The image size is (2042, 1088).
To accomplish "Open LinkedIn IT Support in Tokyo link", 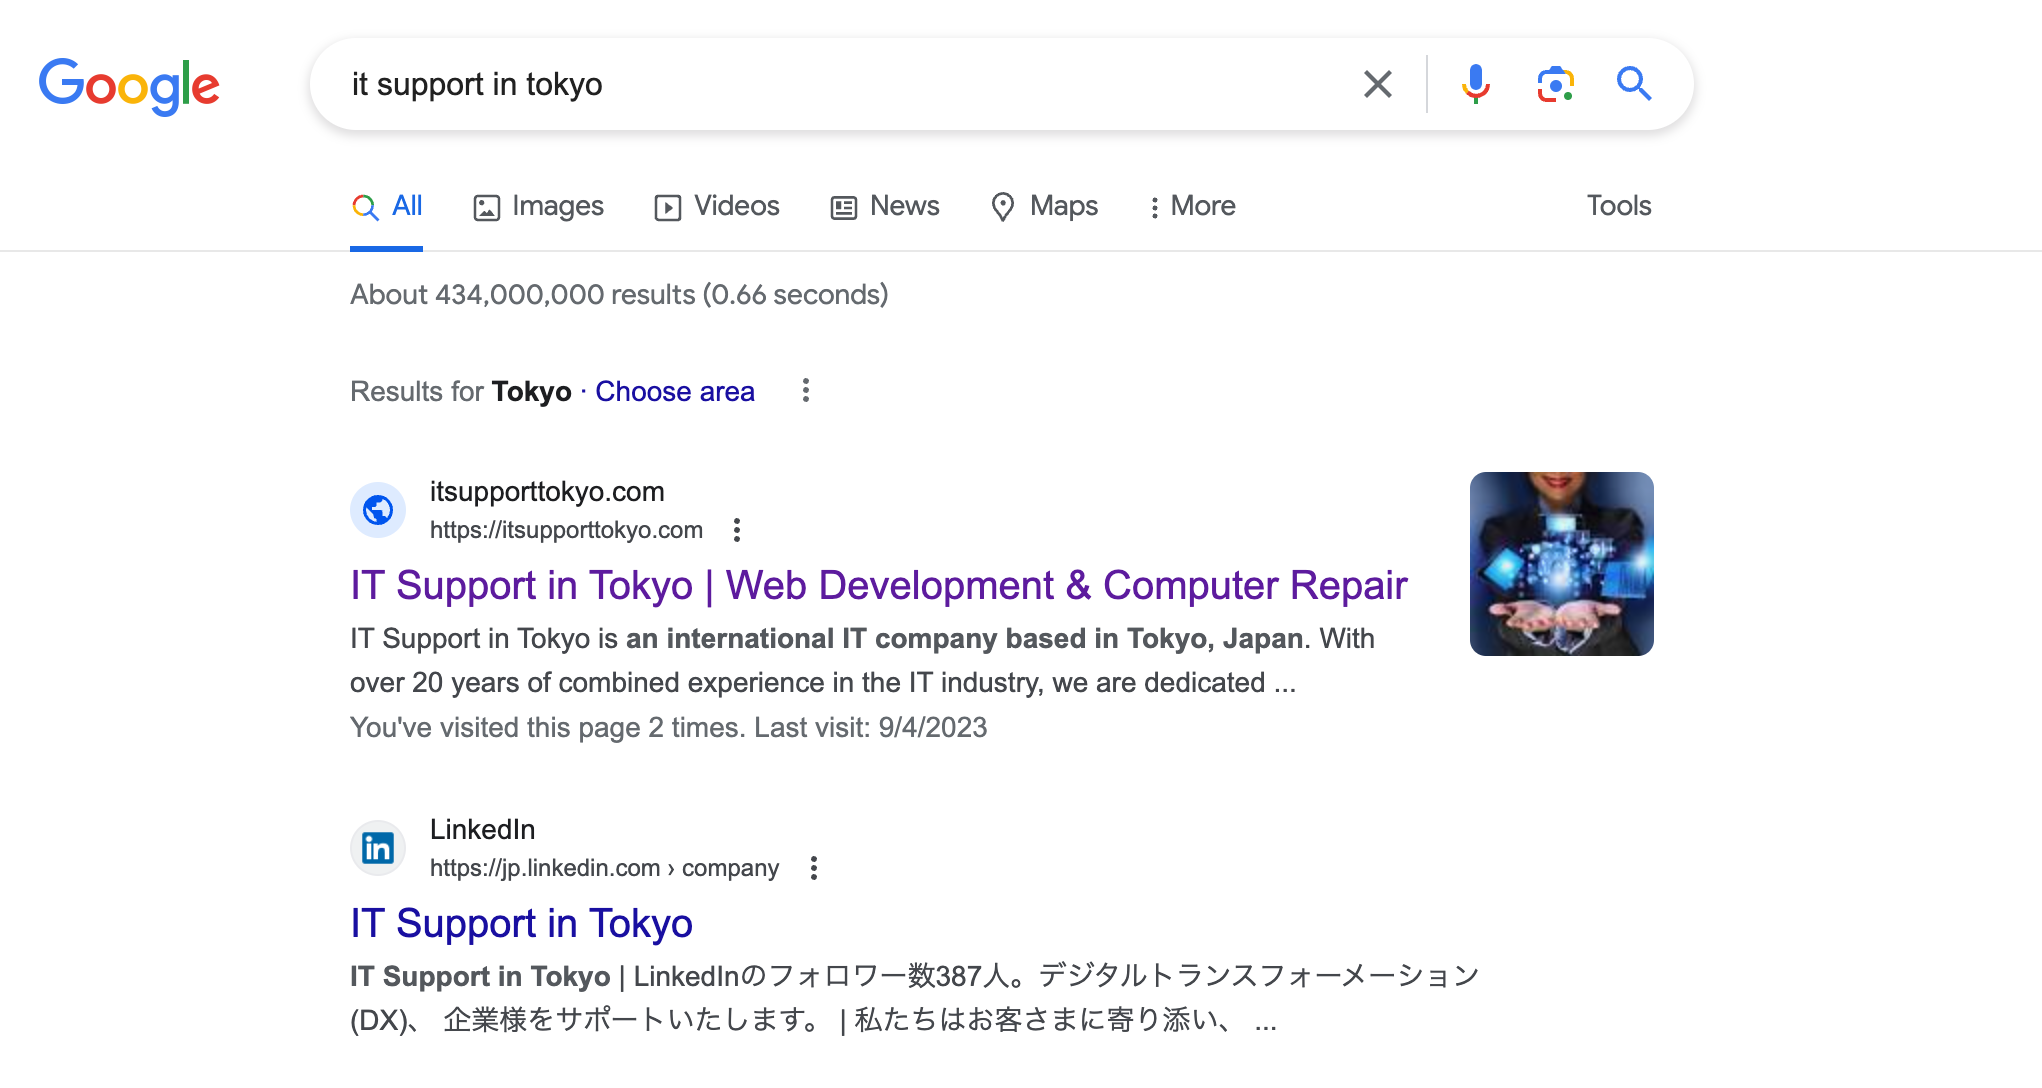I will (x=521, y=924).
